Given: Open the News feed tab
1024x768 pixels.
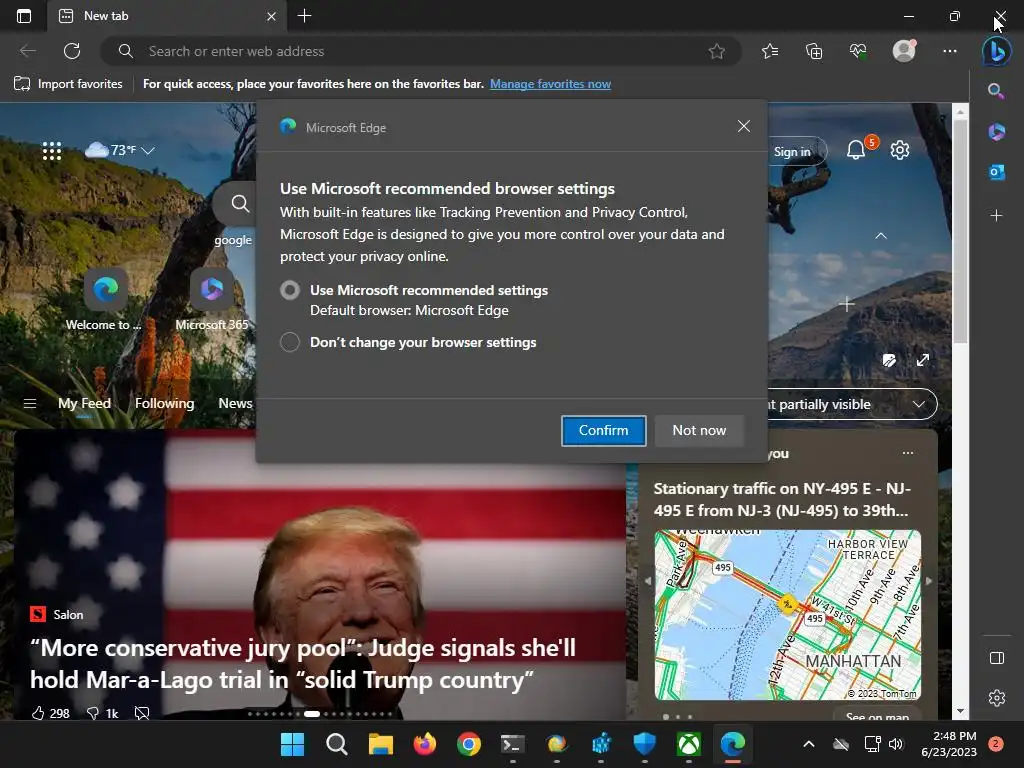Looking at the screenshot, I should tap(235, 404).
